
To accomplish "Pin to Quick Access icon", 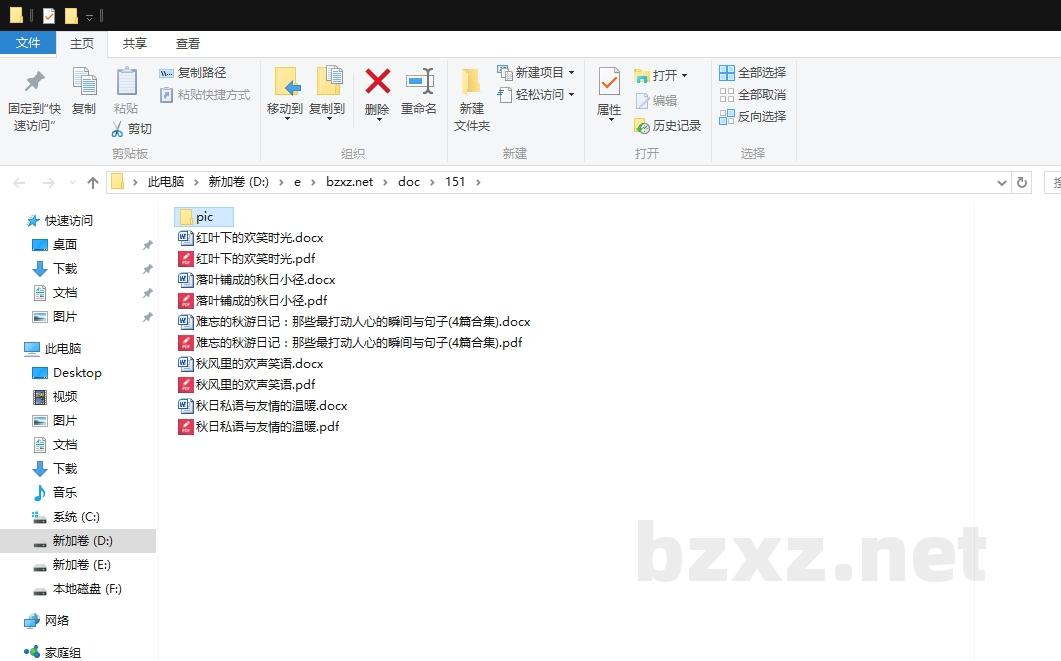I will pos(35,82).
